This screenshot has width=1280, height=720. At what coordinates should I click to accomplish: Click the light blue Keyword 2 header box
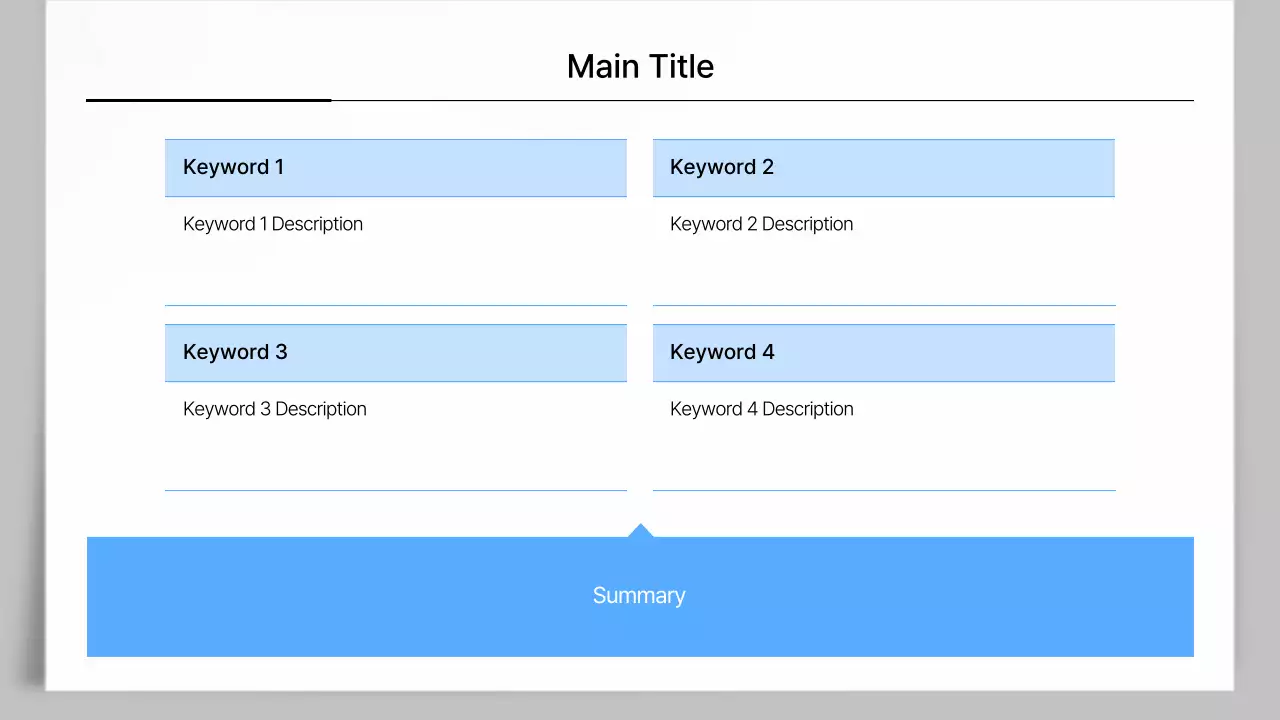pyautogui.click(x=950, y=168)
